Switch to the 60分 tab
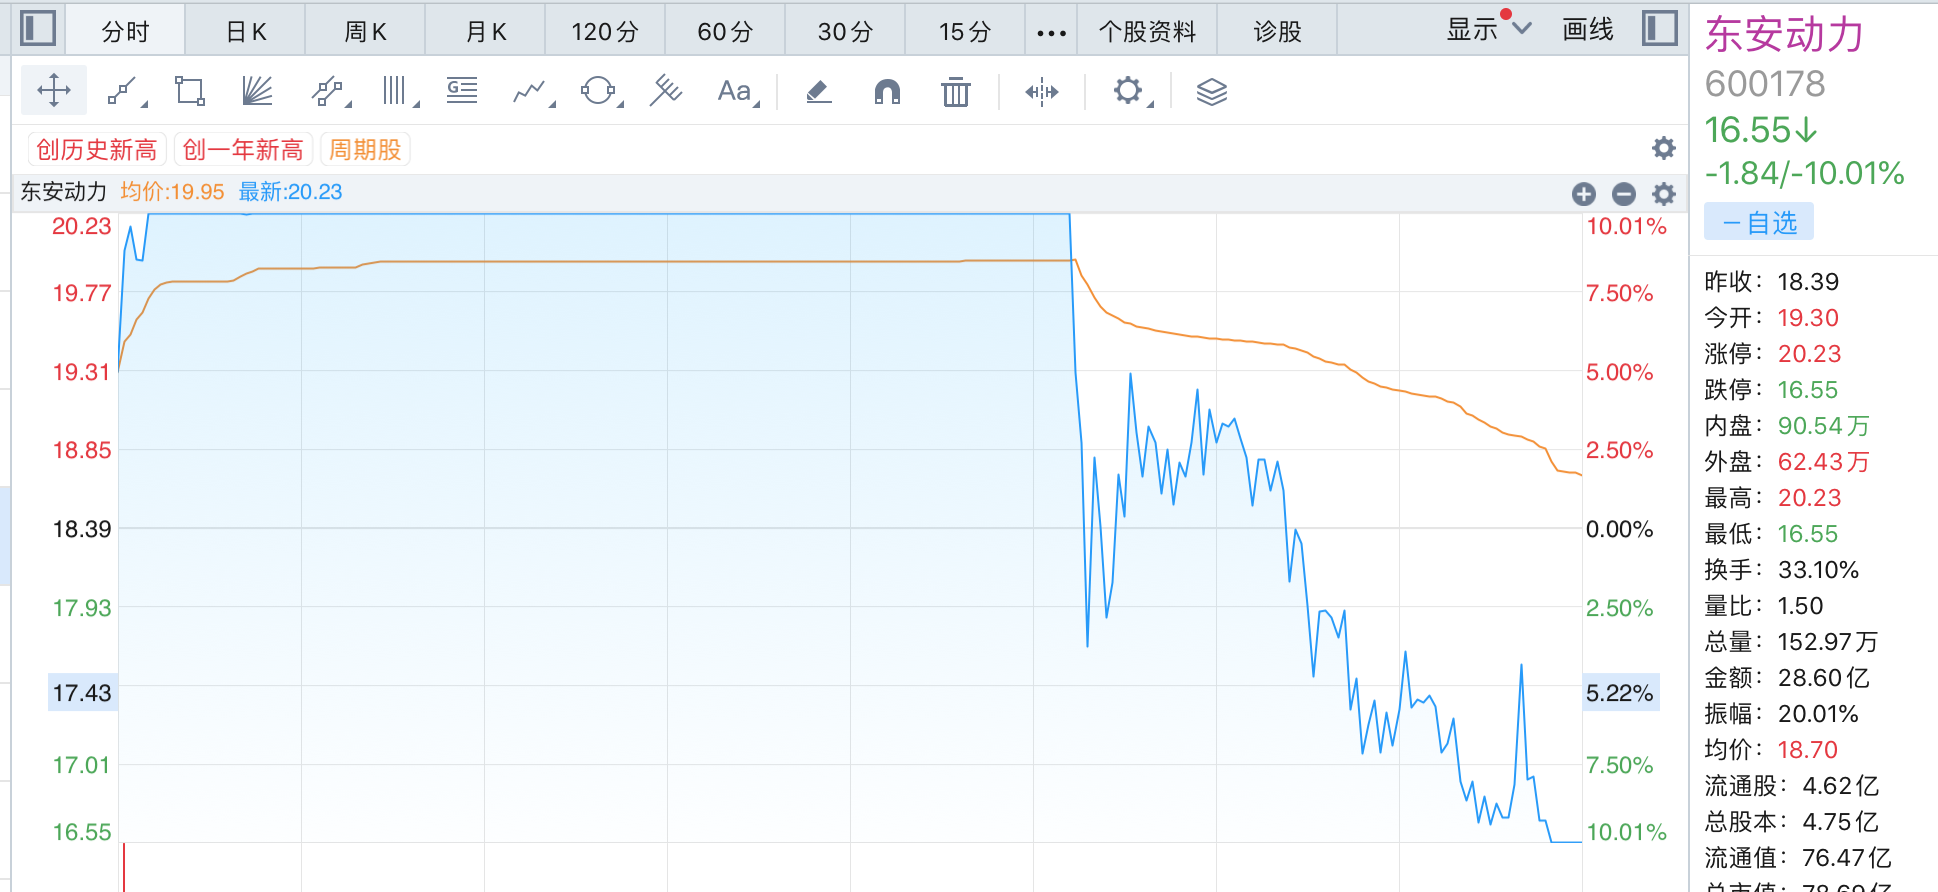The height and width of the screenshot is (892, 1938). (x=725, y=32)
